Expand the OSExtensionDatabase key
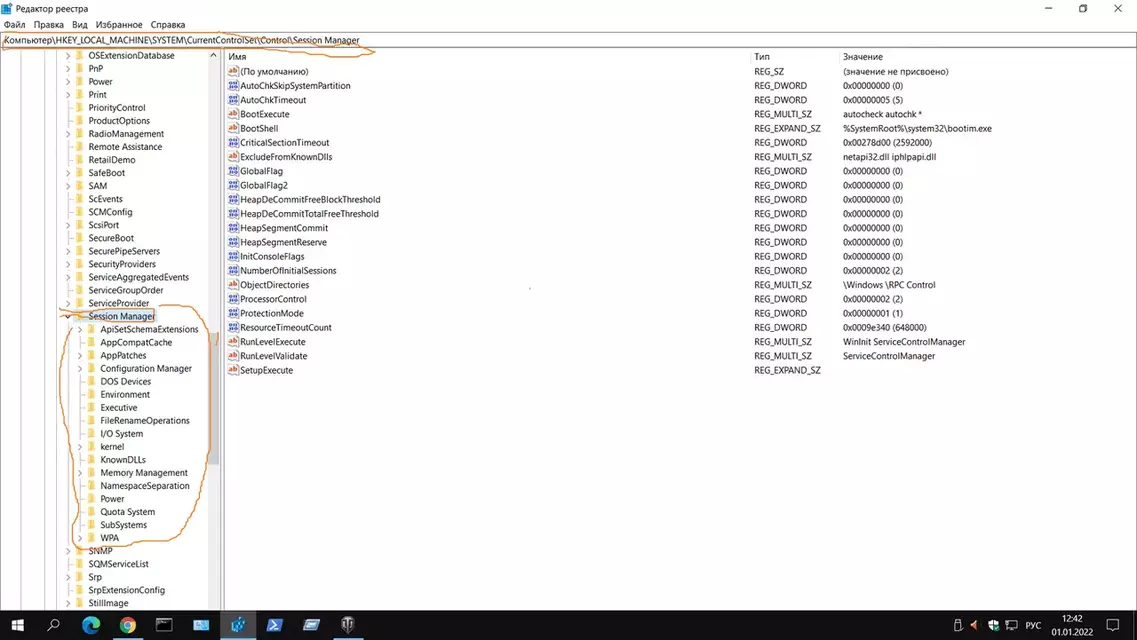This screenshot has width=1137, height=640. [x=68, y=55]
